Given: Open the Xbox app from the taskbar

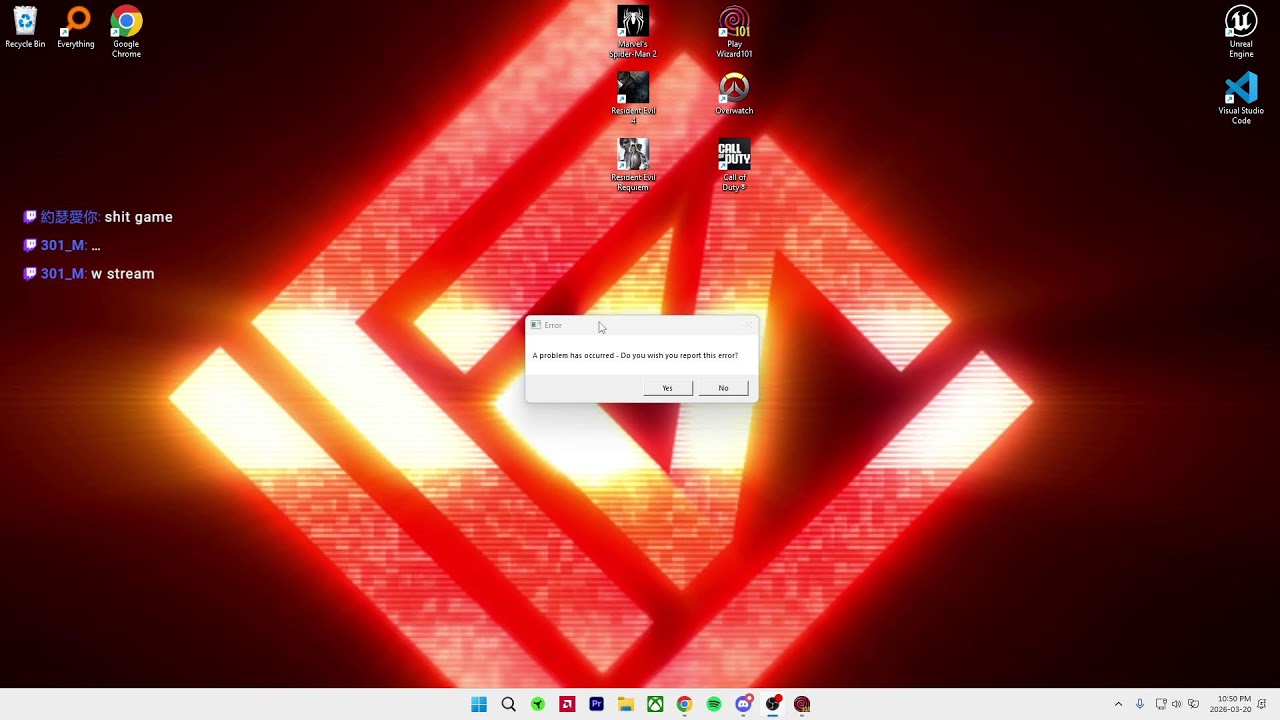Looking at the screenshot, I should 655,704.
